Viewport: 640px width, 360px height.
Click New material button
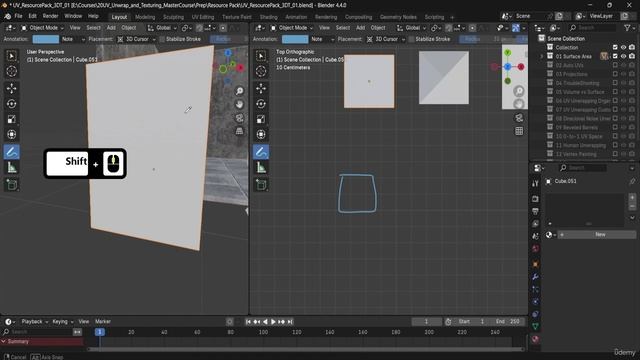597,235
